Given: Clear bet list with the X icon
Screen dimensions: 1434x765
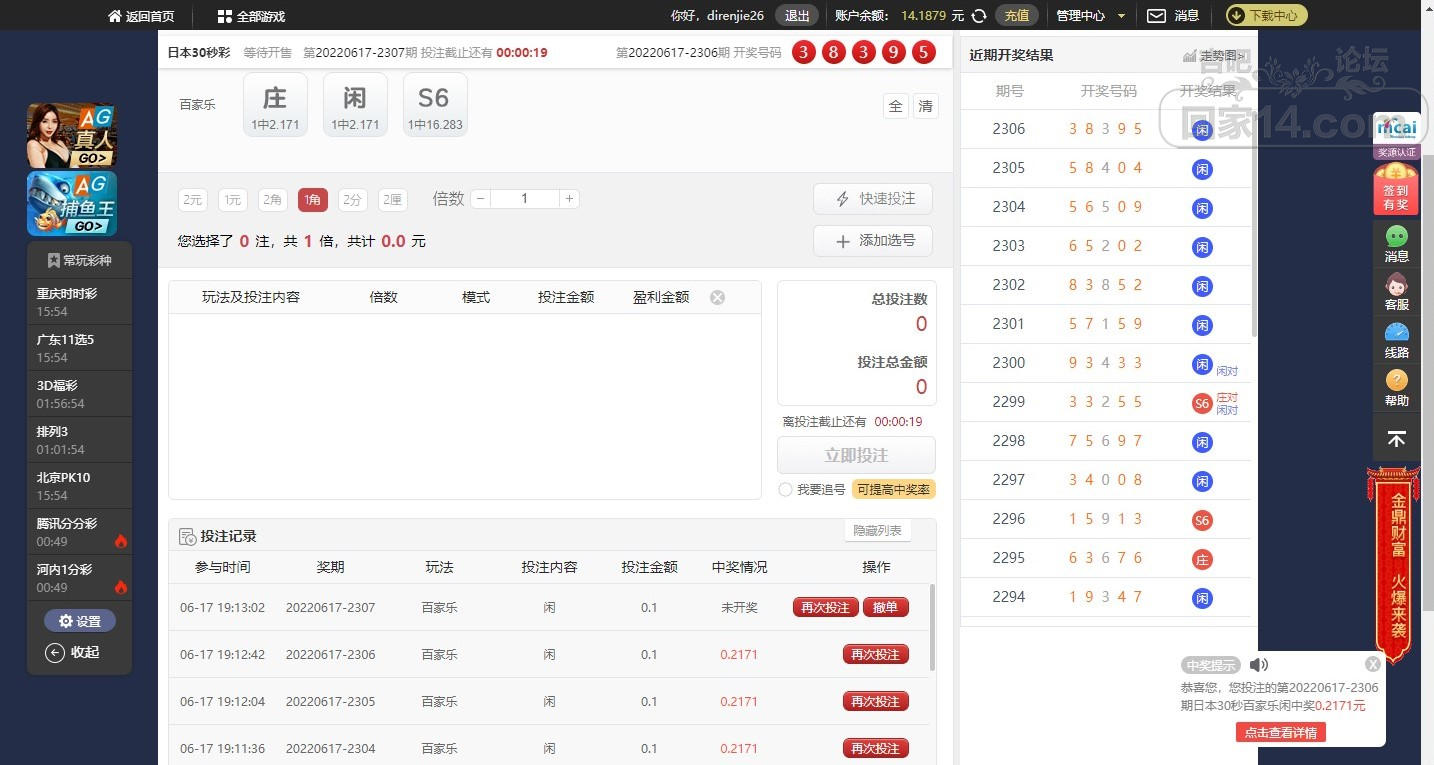Looking at the screenshot, I should [x=717, y=297].
